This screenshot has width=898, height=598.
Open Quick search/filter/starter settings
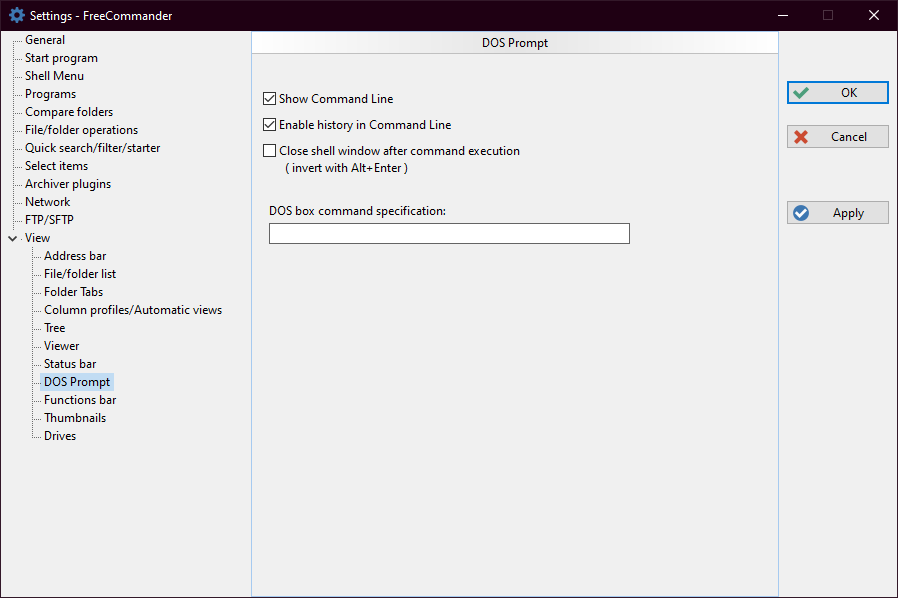tap(92, 148)
